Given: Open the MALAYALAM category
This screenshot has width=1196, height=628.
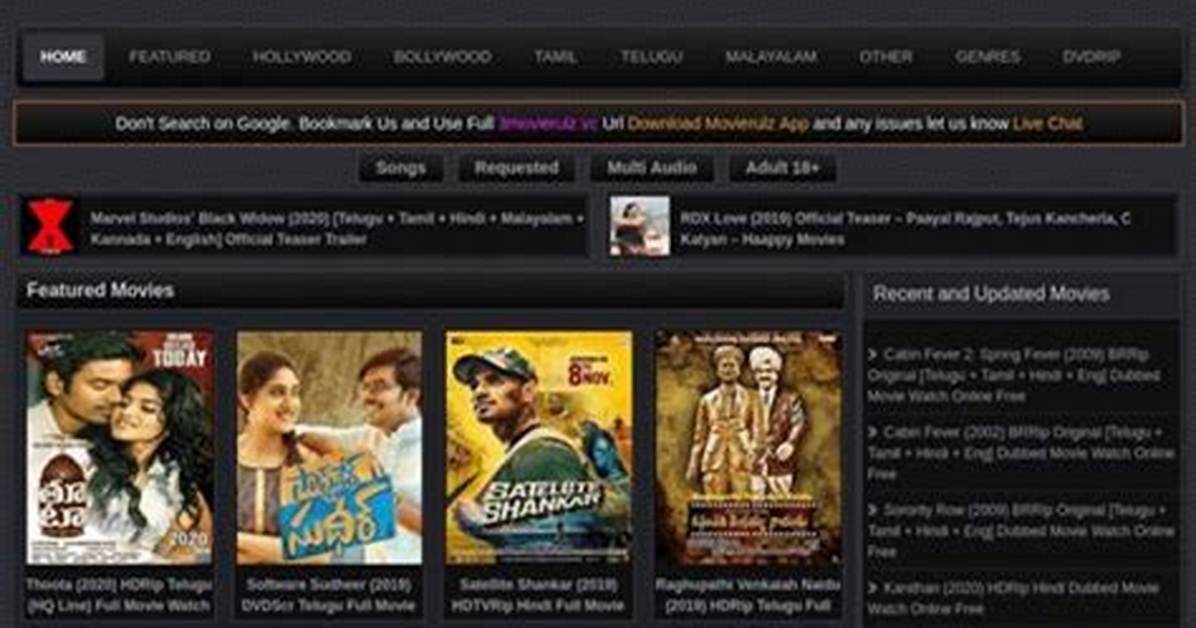Looking at the screenshot, I should click(770, 56).
